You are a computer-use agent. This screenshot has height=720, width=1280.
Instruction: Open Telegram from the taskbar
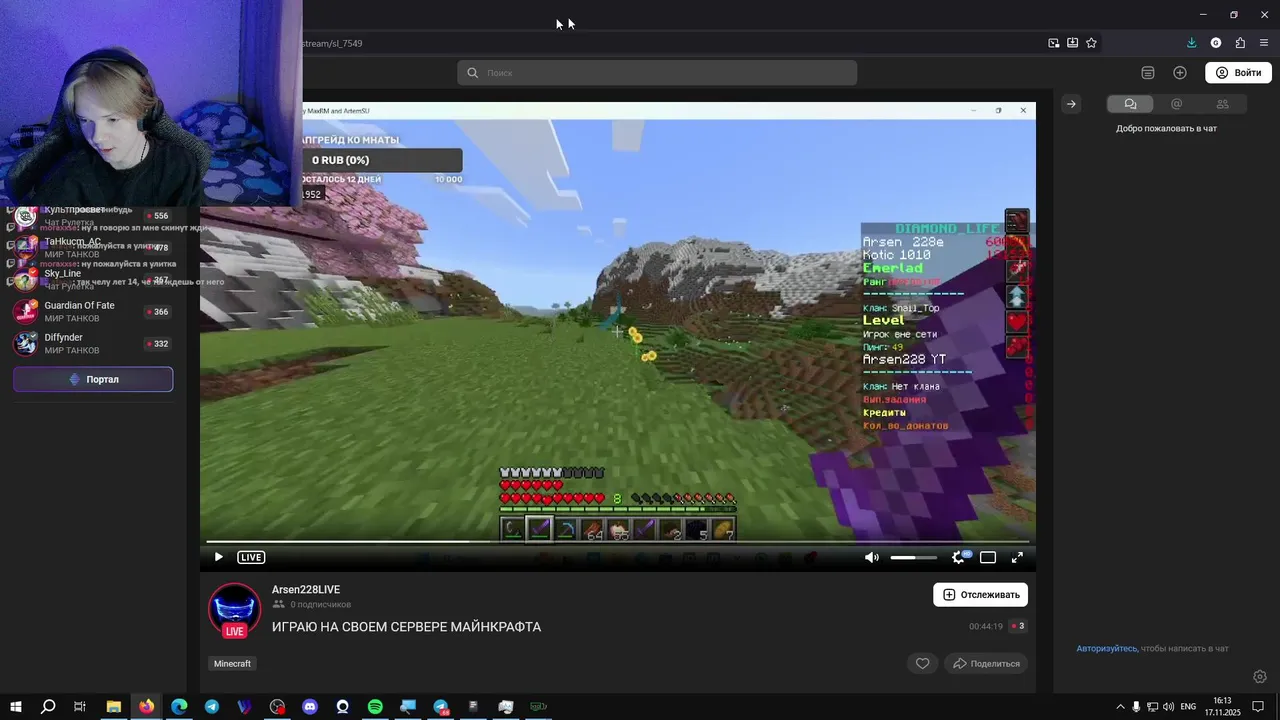(212, 706)
